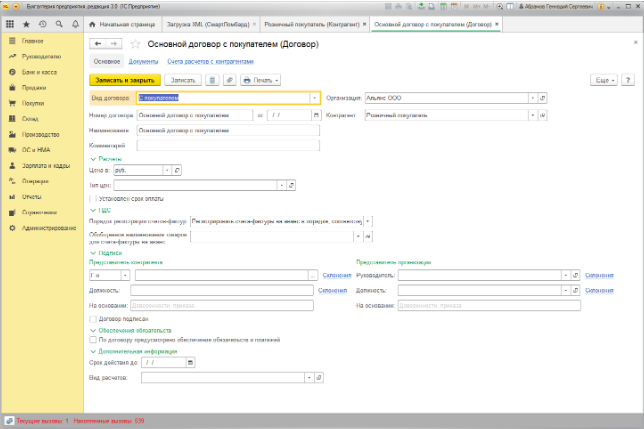Viewport: 644px width, 429px height.
Task: Click the zoom magnifier icon in title bar
Action: click(x=499, y=7)
